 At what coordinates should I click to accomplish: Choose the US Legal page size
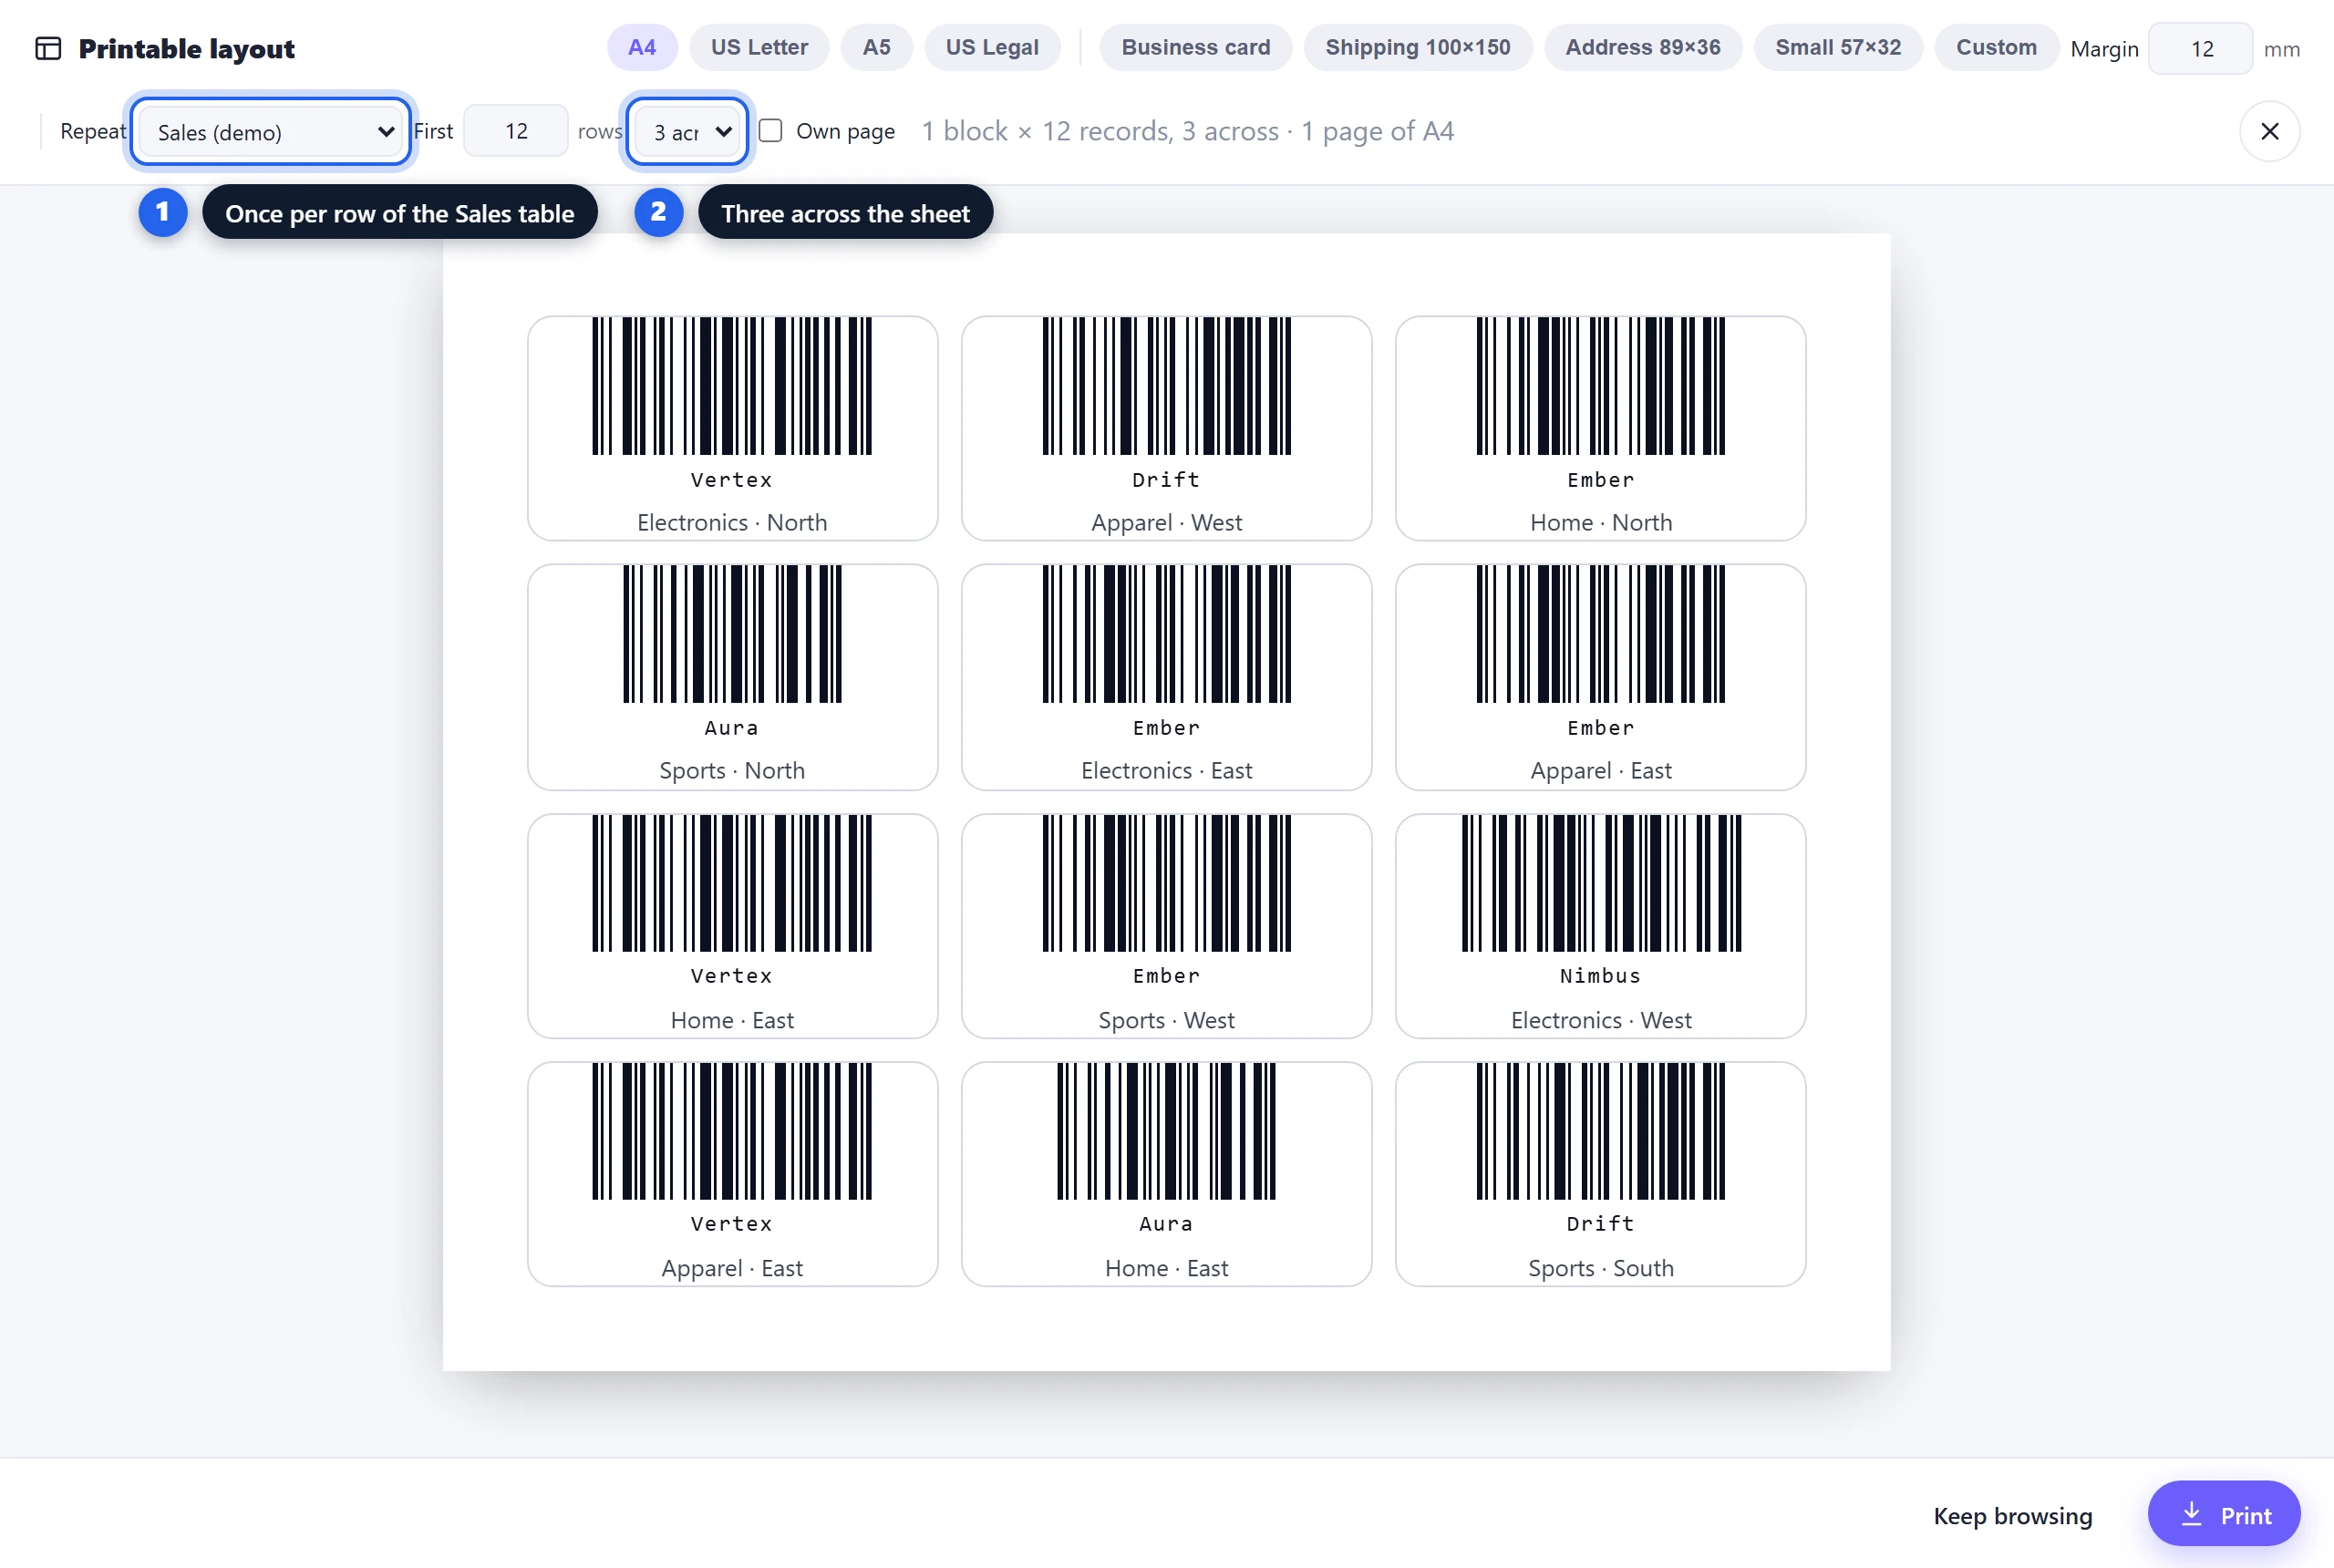pyautogui.click(x=992, y=47)
